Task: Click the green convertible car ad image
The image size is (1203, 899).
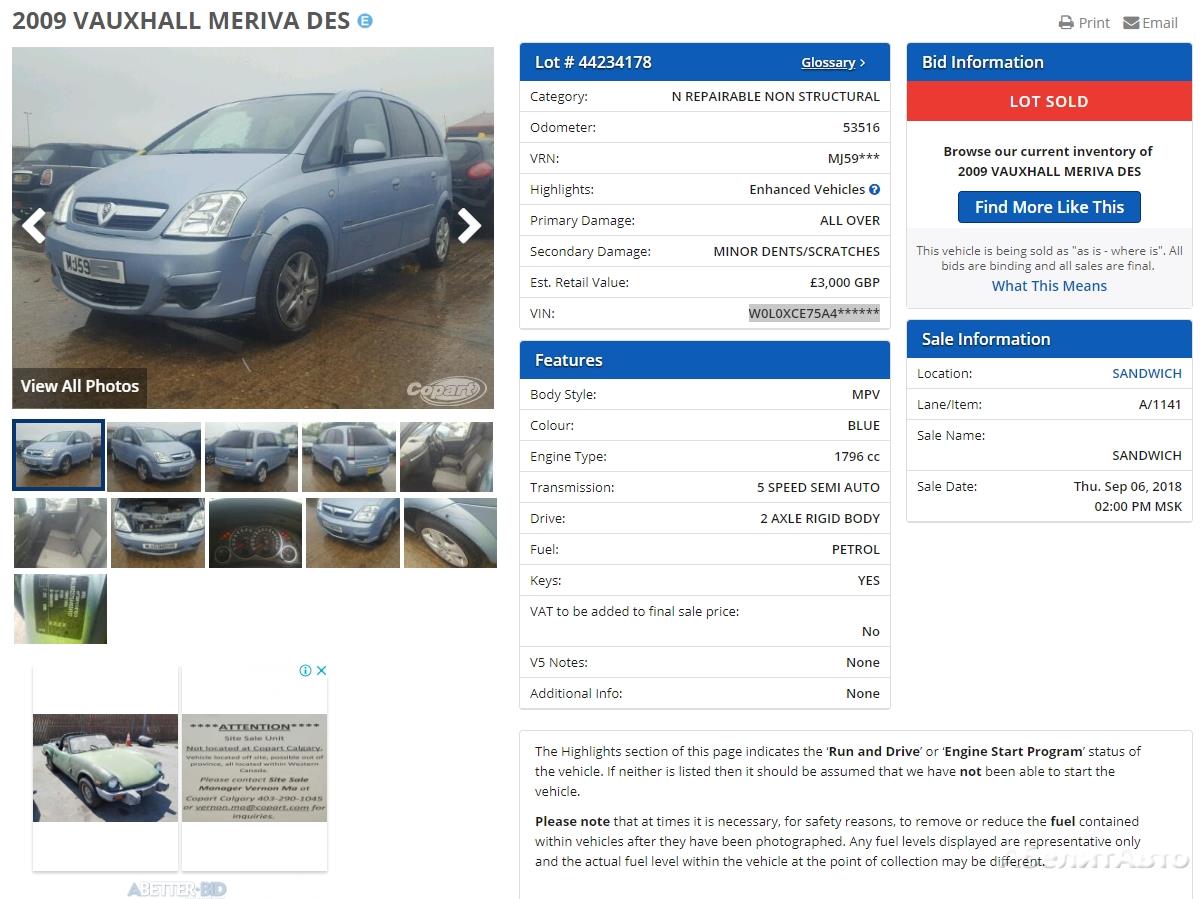Action: pyautogui.click(x=105, y=768)
